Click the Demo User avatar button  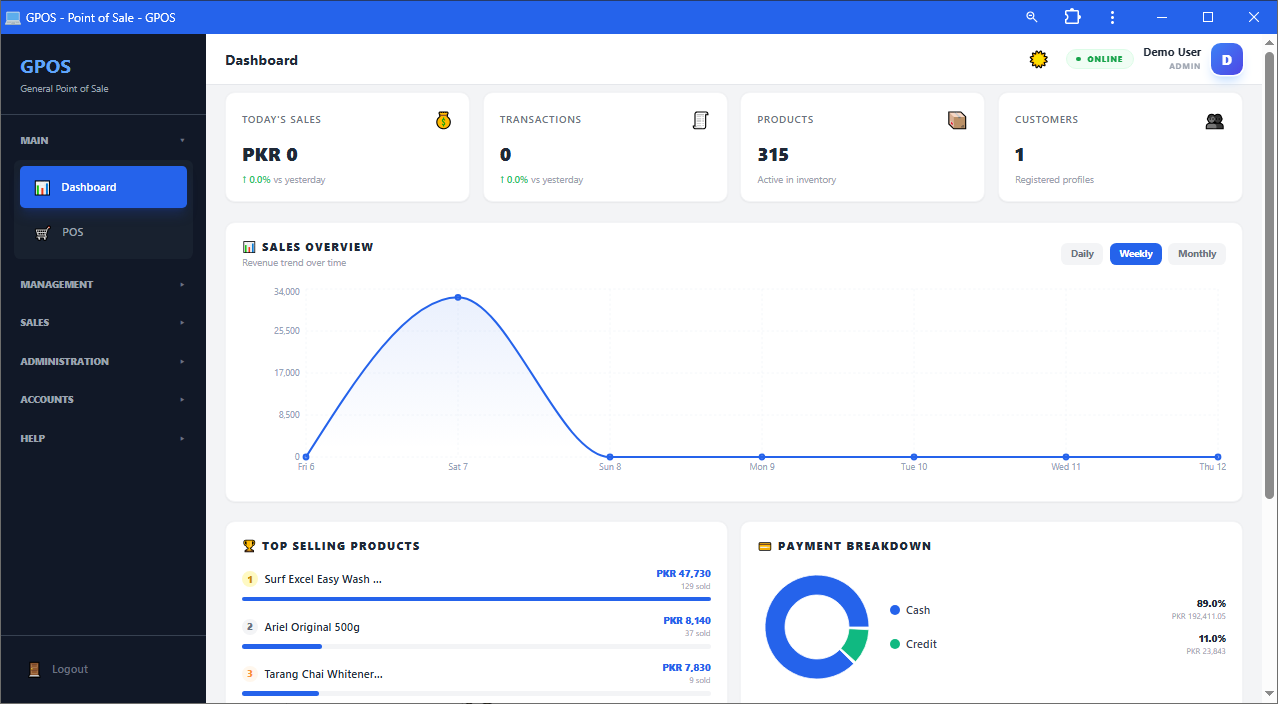1227,60
